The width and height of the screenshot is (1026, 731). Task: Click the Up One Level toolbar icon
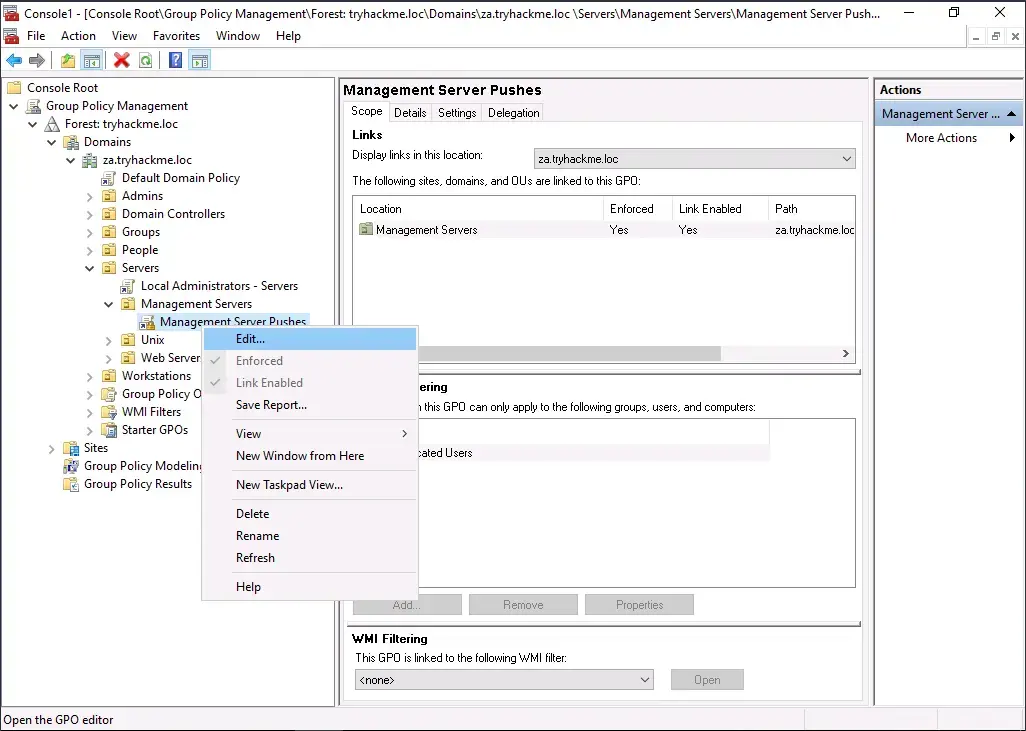[x=68, y=61]
